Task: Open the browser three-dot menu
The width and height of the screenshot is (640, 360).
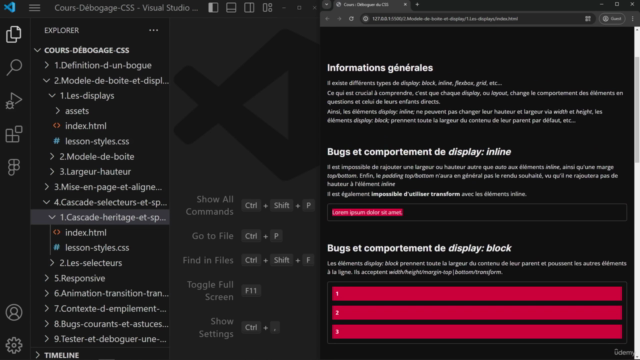Action: (633, 19)
